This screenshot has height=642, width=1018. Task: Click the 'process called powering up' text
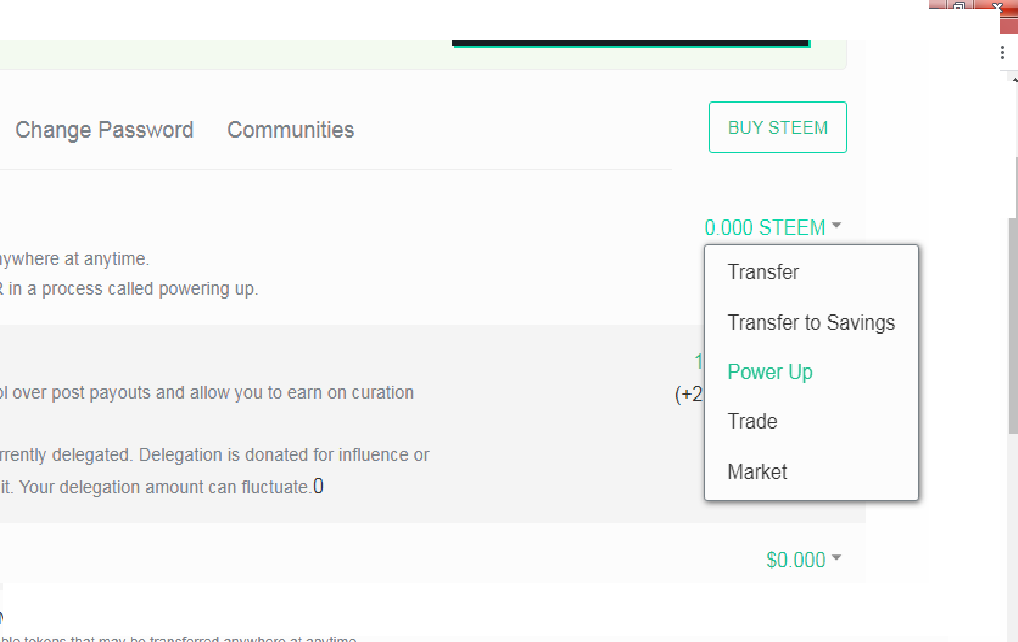[130, 289]
